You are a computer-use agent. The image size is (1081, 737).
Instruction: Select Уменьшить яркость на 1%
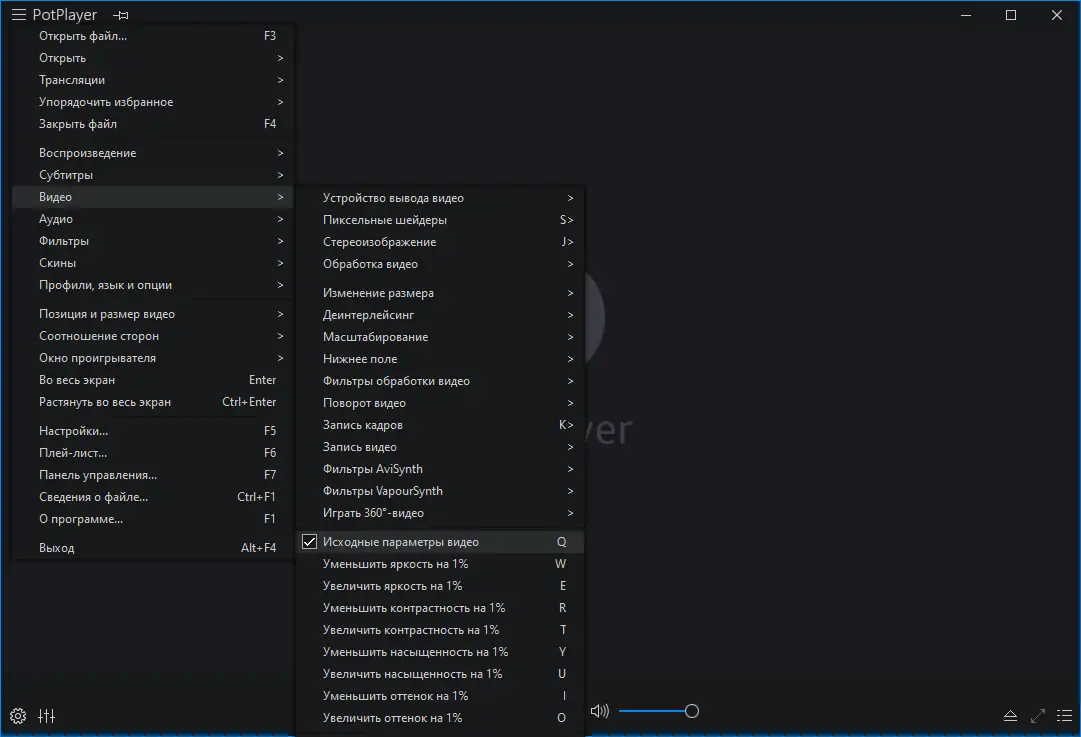(440, 564)
